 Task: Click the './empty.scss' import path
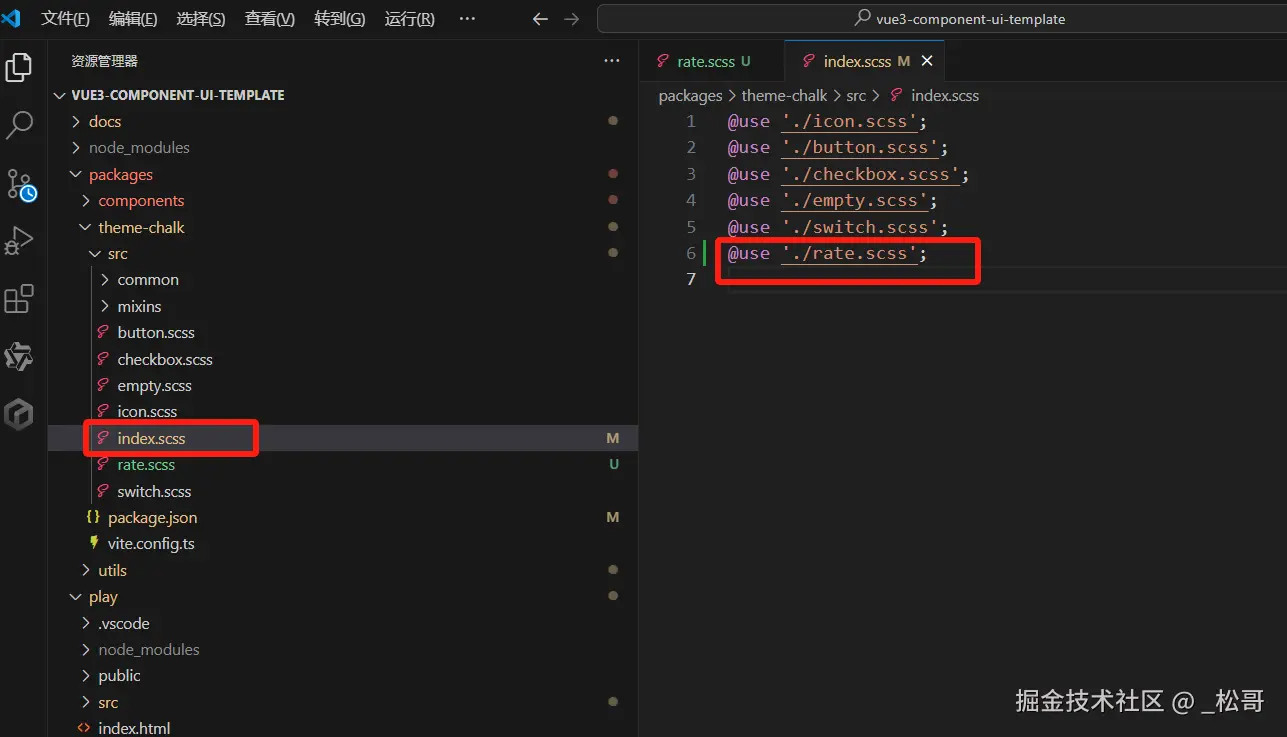click(x=855, y=200)
